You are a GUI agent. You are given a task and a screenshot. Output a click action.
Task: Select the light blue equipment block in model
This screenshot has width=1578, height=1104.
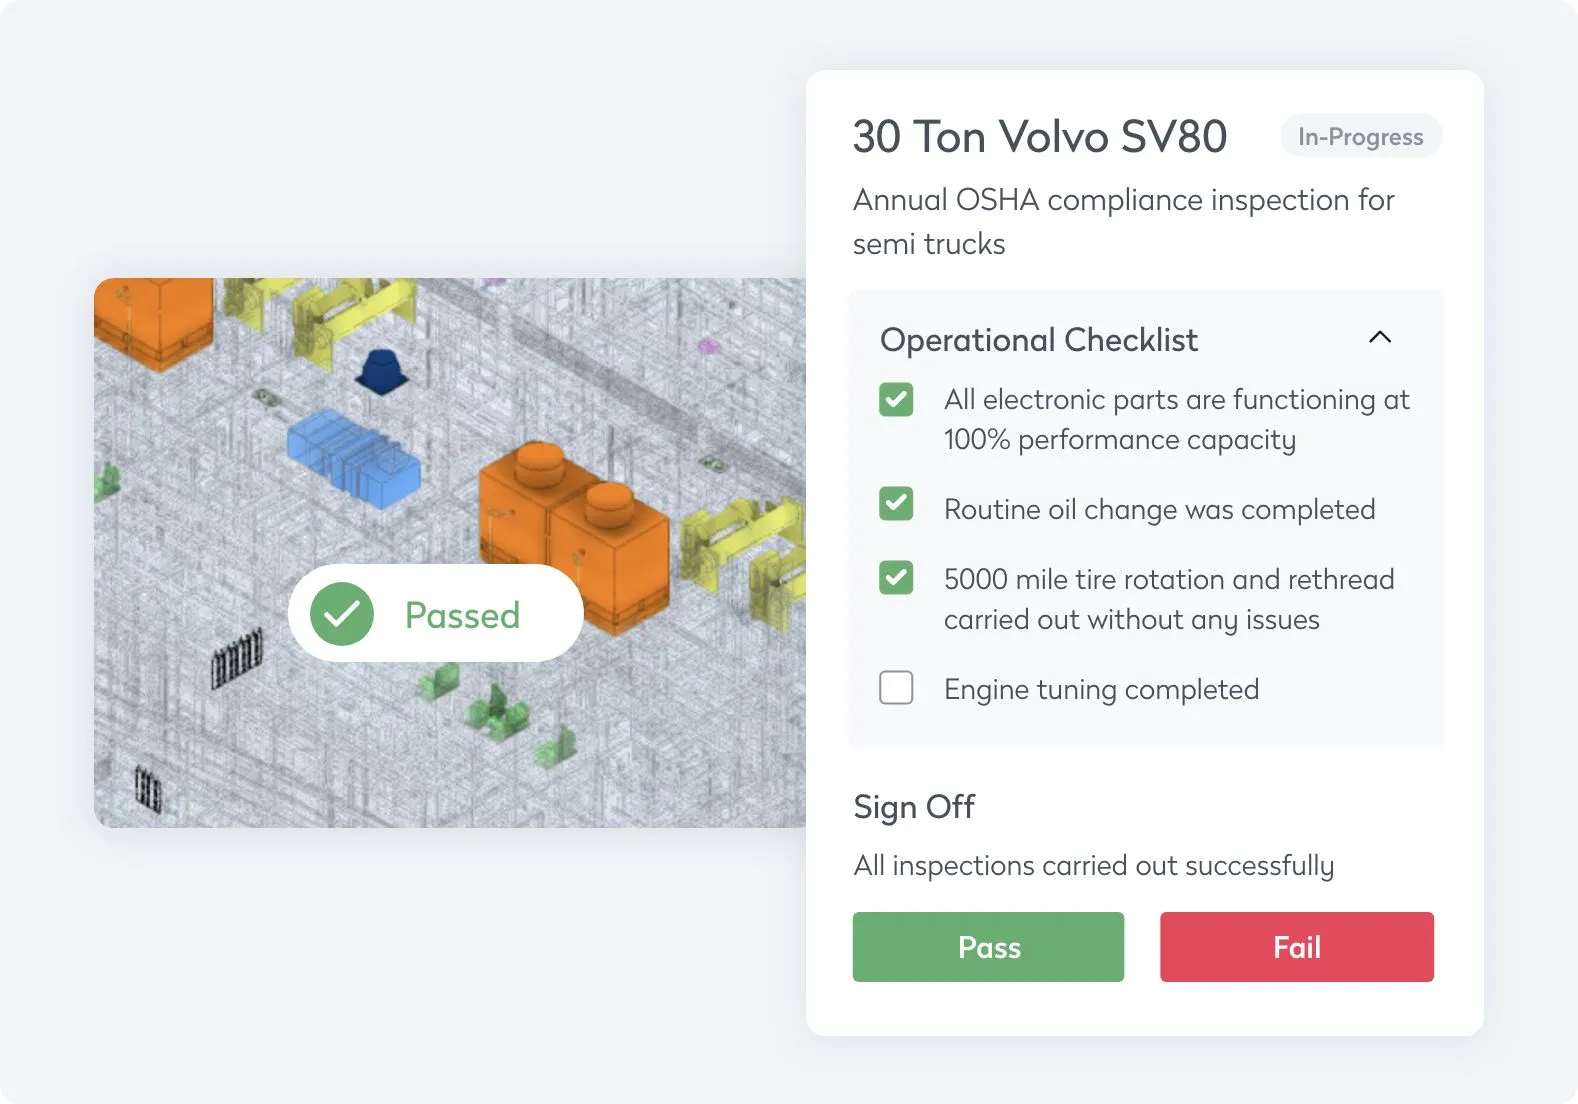352,457
